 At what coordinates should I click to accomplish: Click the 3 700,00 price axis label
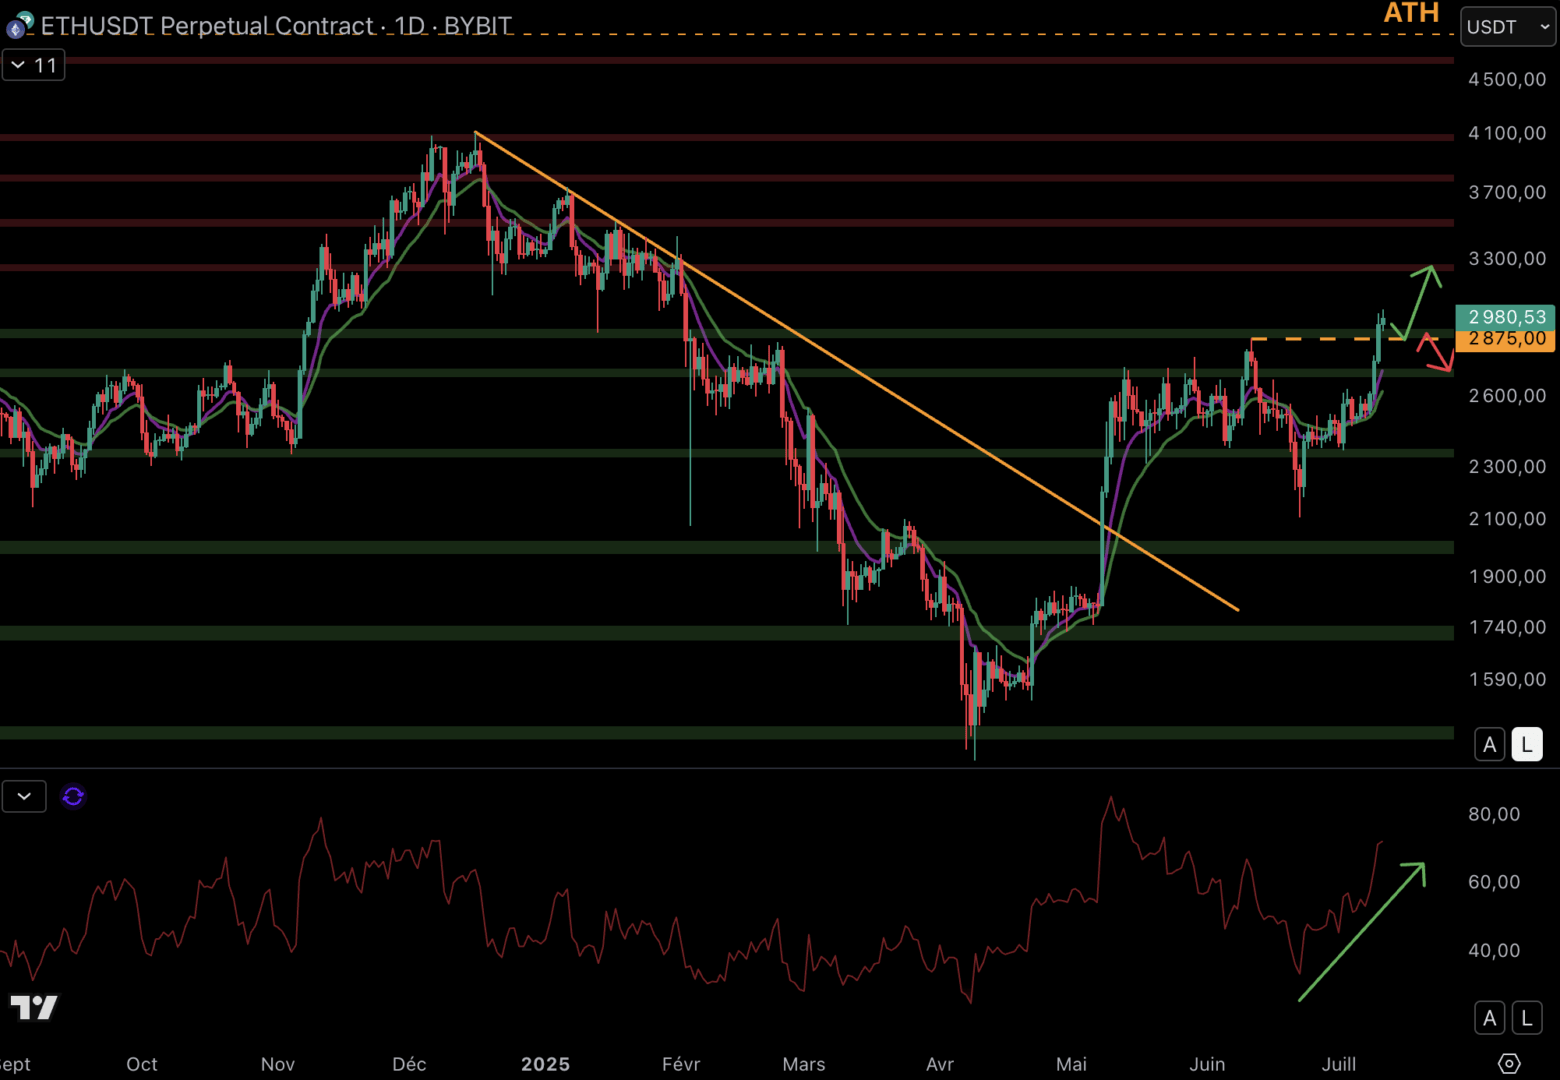click(1507, 192)
